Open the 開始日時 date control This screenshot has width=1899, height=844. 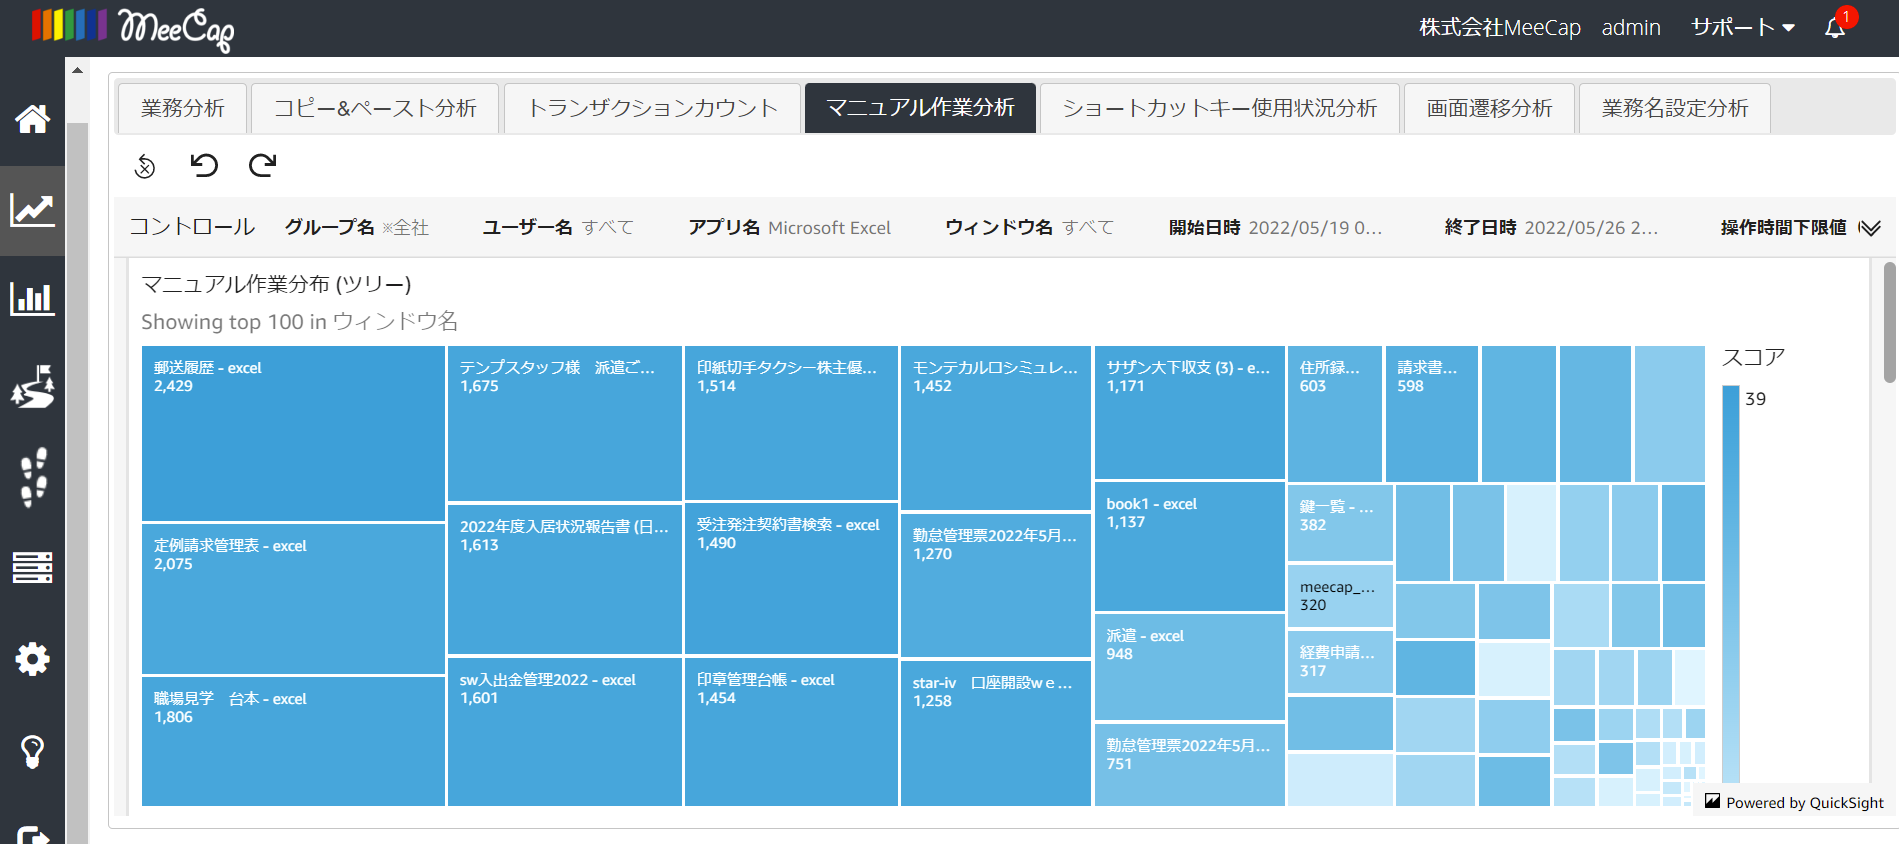(1276, 228)
